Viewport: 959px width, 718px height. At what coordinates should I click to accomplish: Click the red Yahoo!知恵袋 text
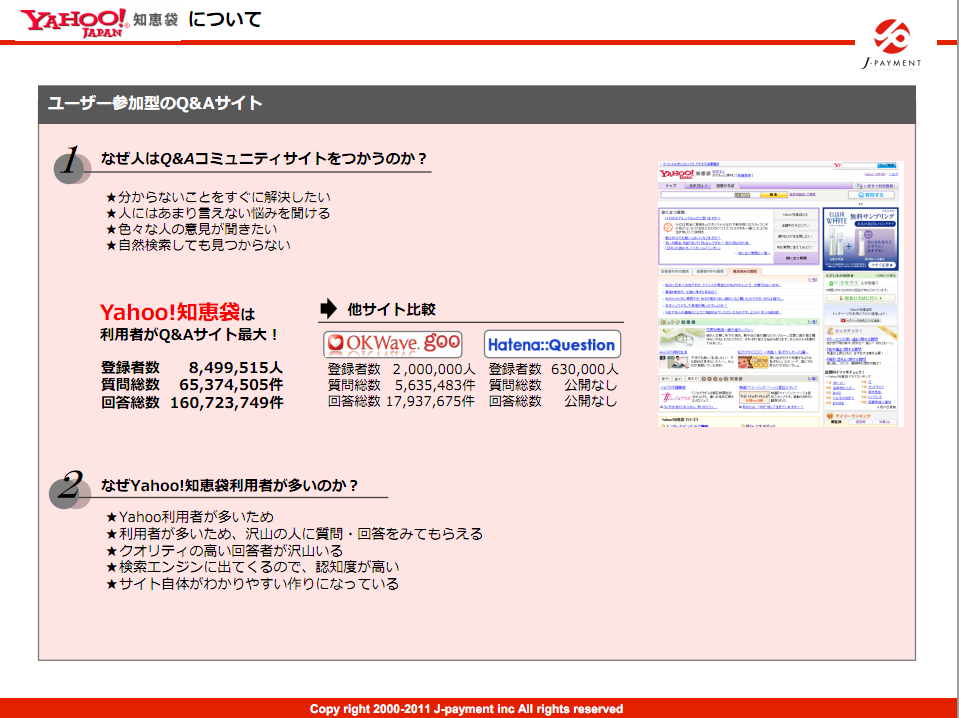[x=169, y=312]
